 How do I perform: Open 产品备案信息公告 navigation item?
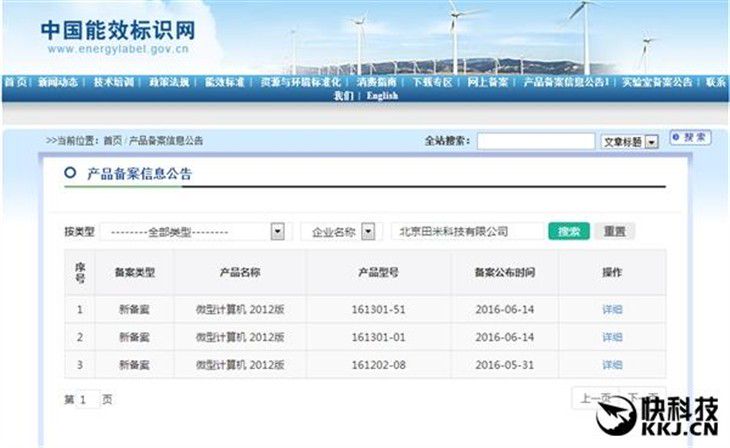click(566, 82)
